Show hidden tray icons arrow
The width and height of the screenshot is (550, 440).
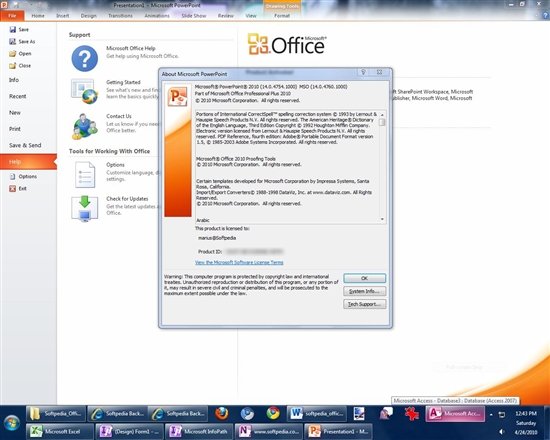(x=491, y=414)
